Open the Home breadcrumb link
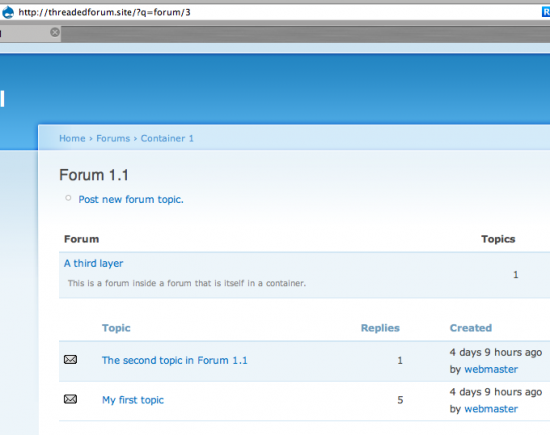Image resolution: width=550 pixels, height=435 pixels. [x=72, y=139]
